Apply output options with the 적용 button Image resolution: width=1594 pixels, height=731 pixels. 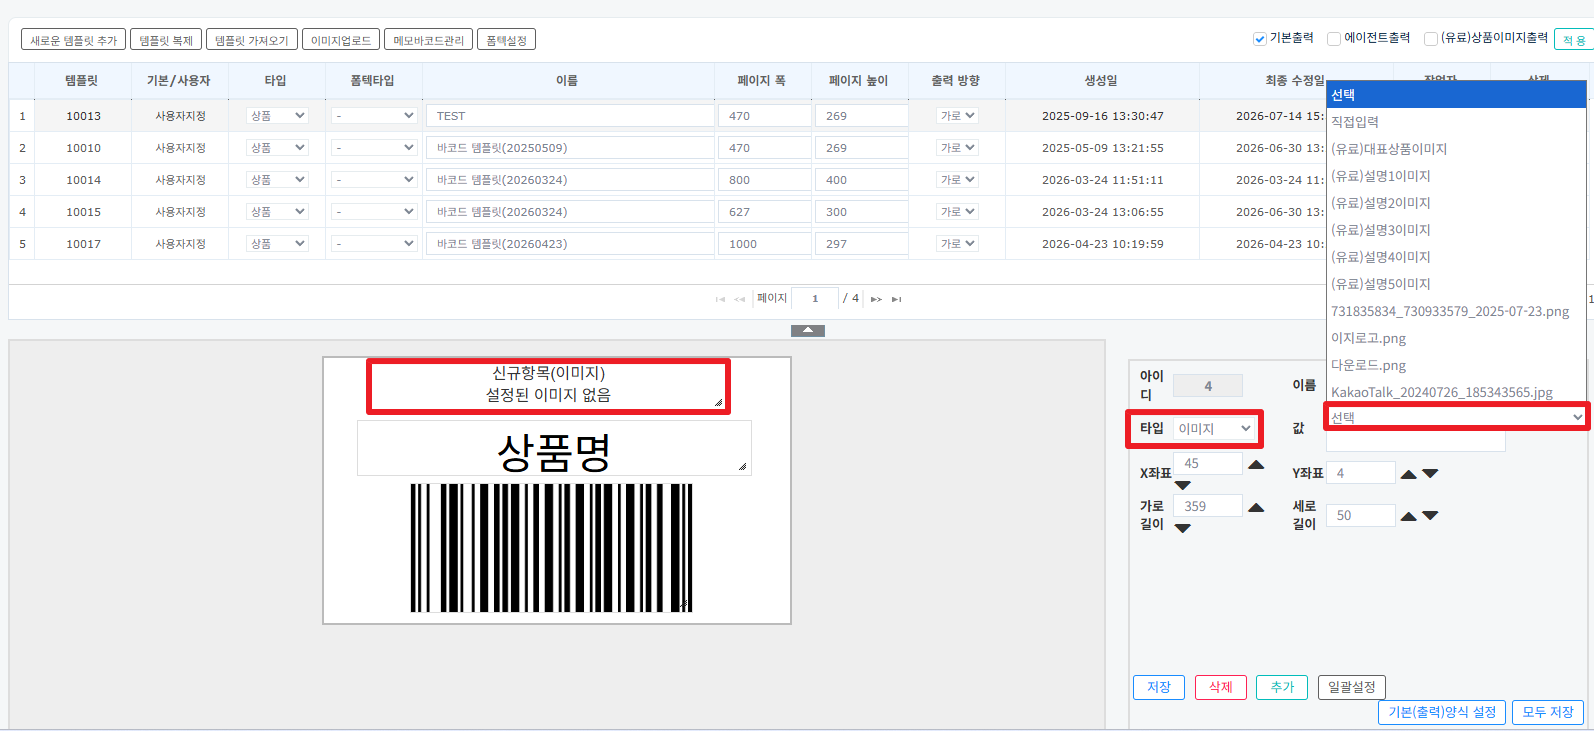1574,40
